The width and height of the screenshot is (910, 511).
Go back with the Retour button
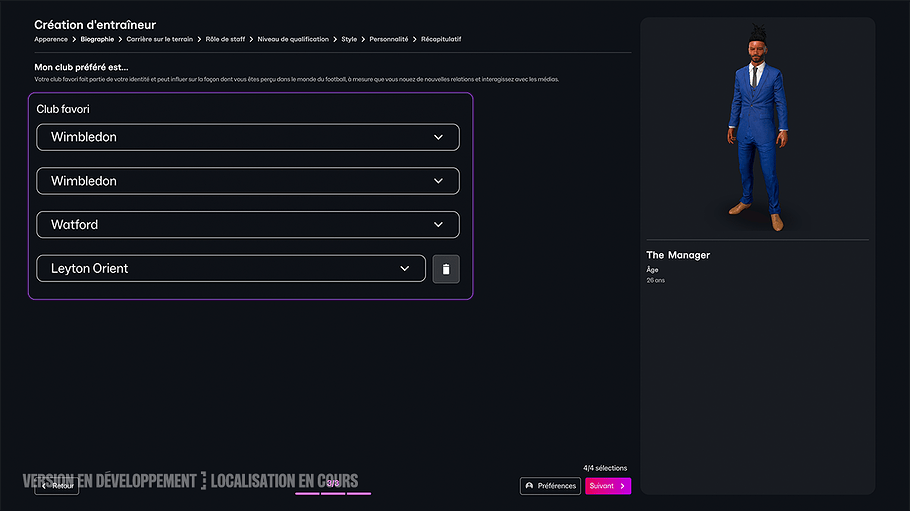click(x=56, y=486)
